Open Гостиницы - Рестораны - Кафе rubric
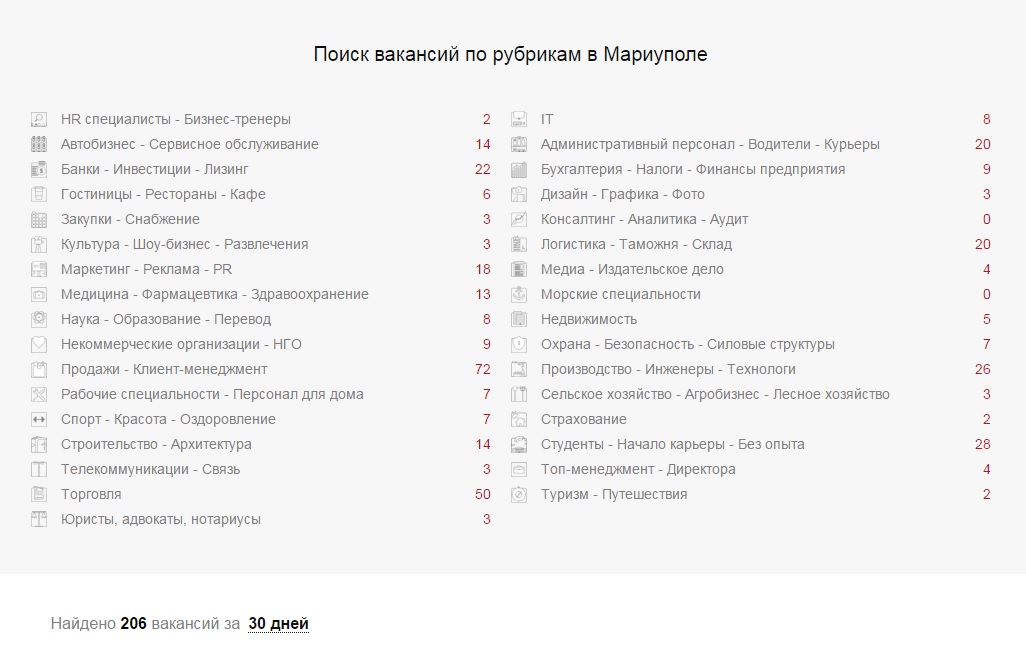 tap(163, 194)
